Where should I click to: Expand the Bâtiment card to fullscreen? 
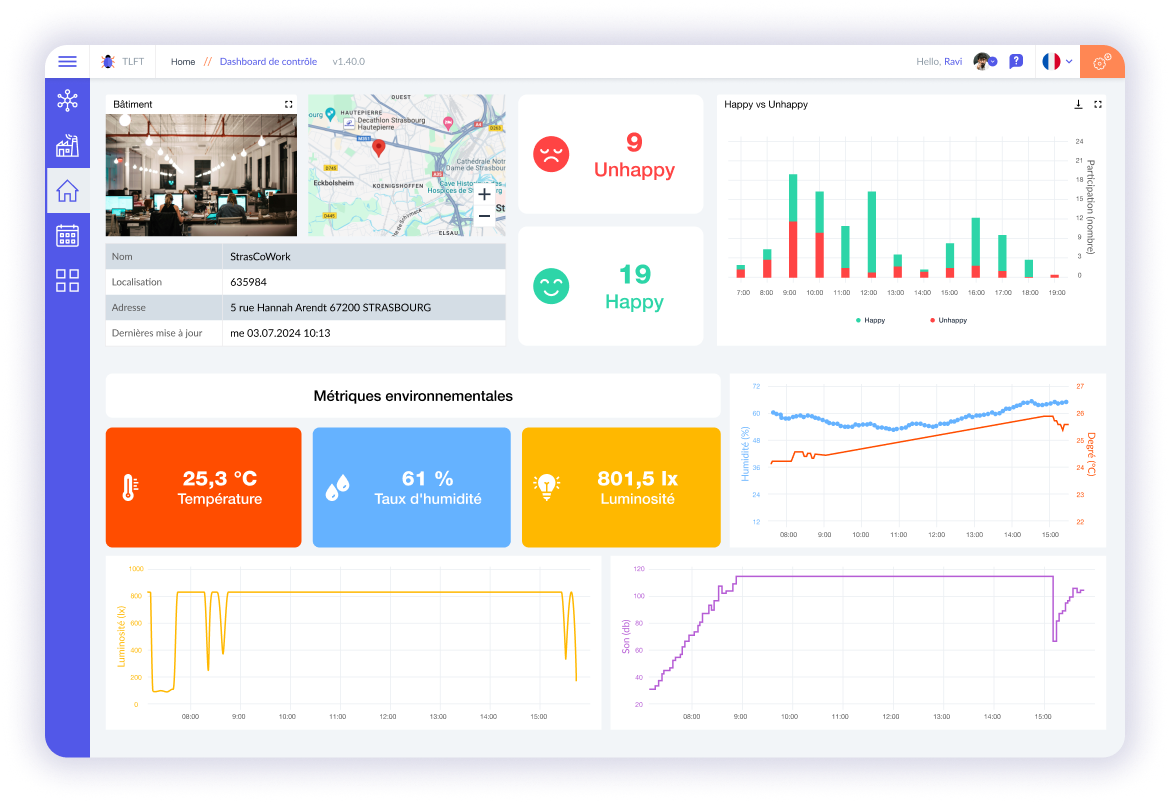pyautogui.click(x=288, y=103)
